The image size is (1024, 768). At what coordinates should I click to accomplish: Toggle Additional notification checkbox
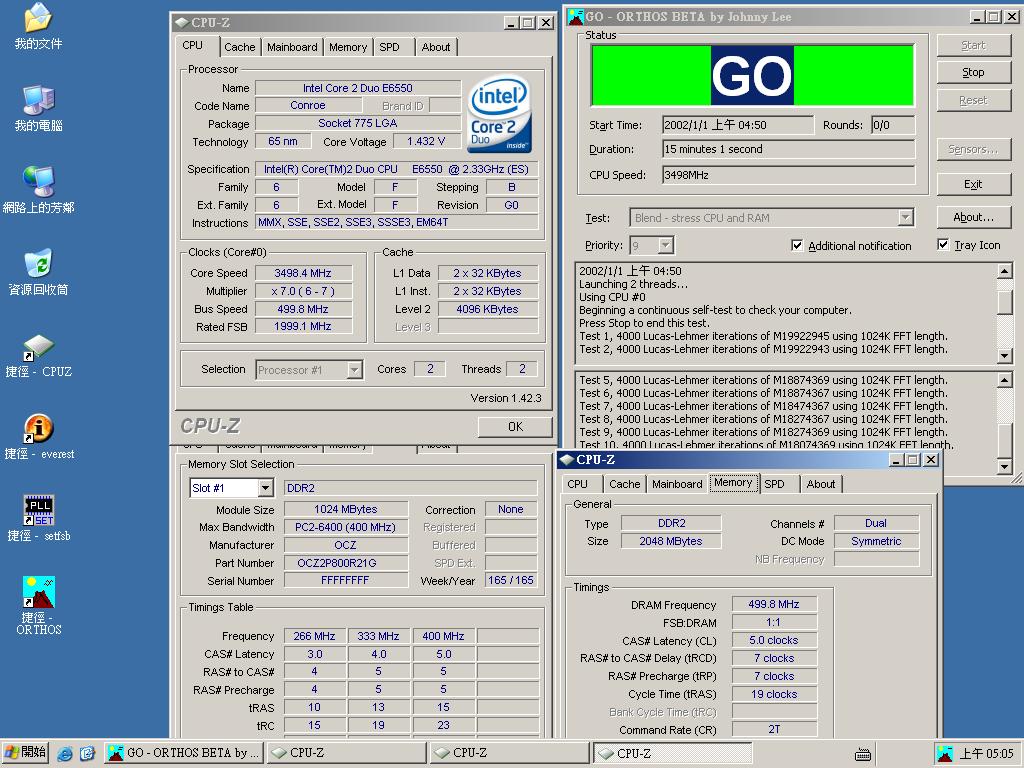(797, 246)
